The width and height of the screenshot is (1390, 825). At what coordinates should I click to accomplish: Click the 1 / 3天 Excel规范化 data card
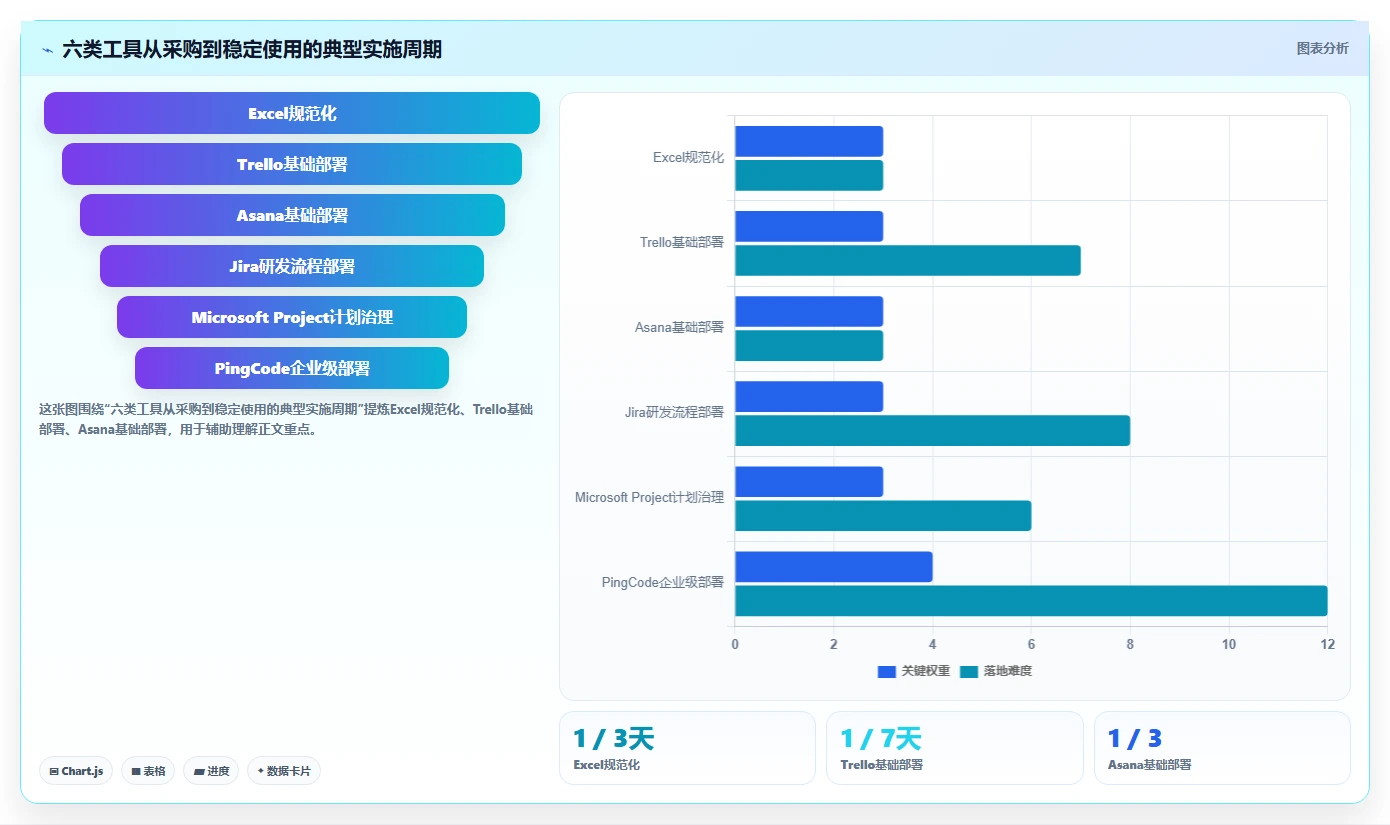[x=687, y=748]
